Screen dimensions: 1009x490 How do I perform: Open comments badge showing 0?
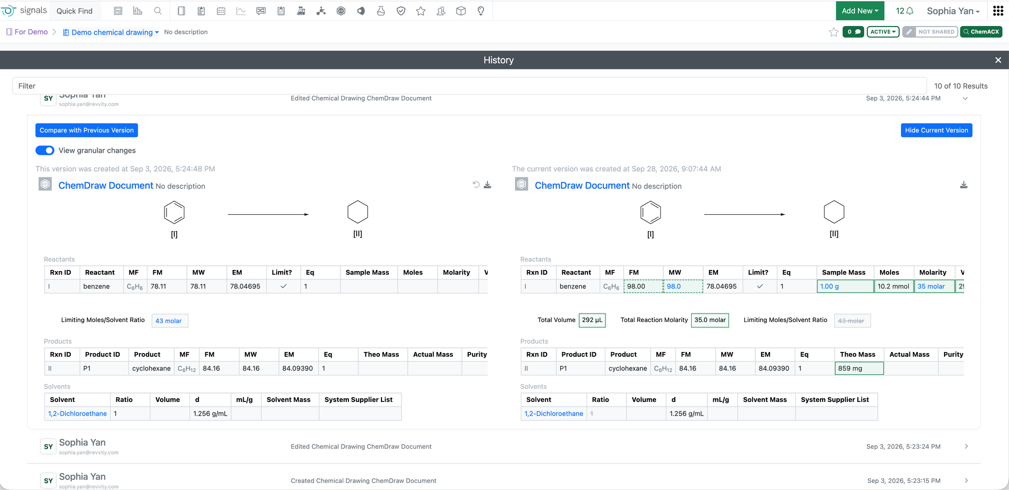point(853,32)
